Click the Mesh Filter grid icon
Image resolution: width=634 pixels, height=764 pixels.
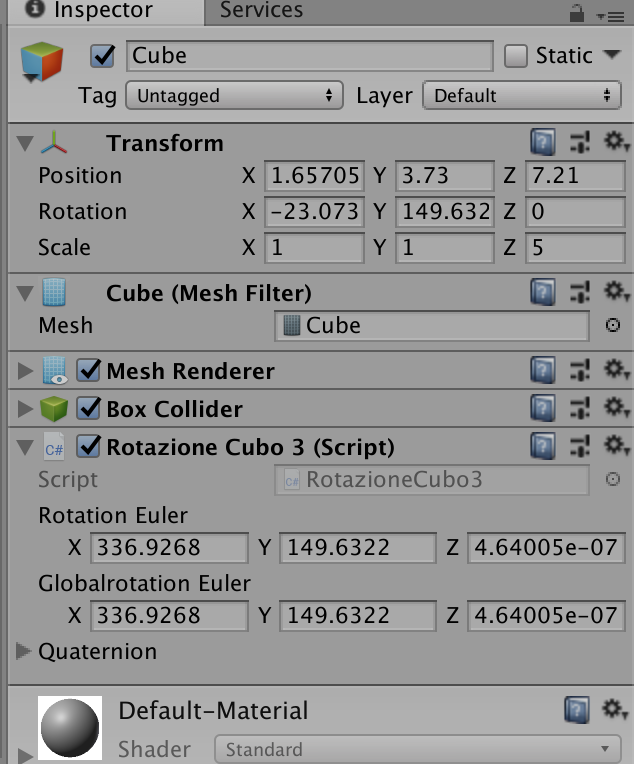click(54, 292)
